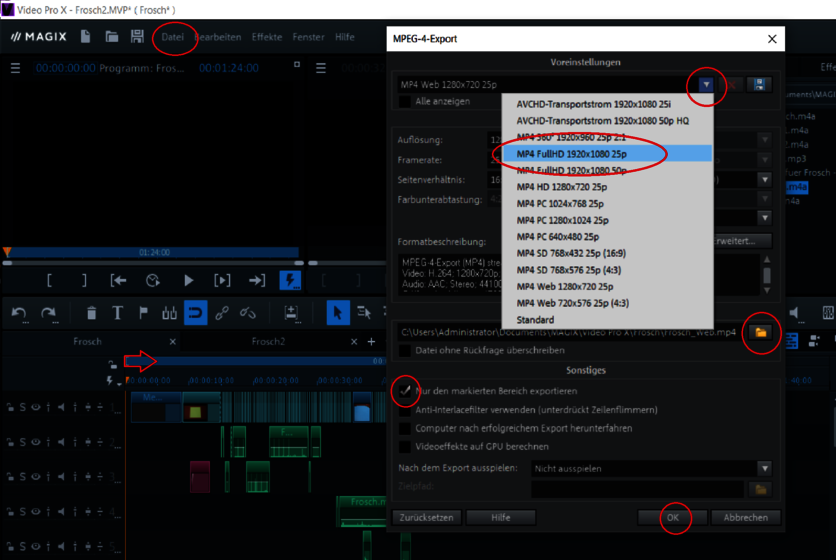Screen dimensions: 836x560
Task: Toggle the magnet snapping button
Action: [196, 313]
